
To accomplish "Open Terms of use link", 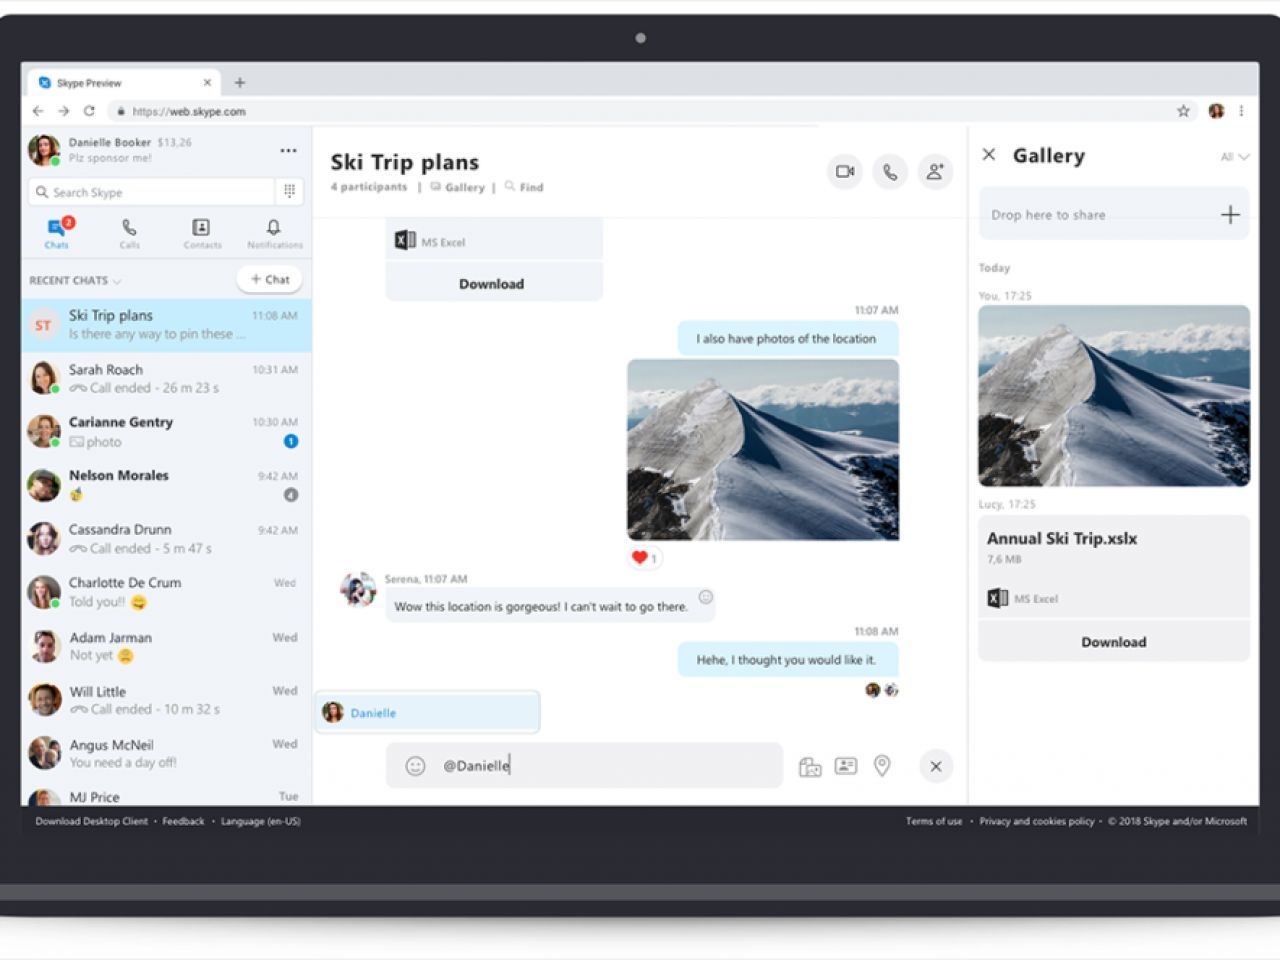I will click(x=934, y=821).
